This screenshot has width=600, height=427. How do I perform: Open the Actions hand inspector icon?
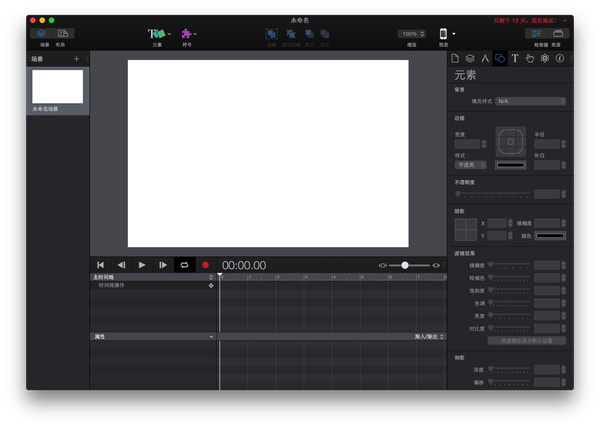[x=530, y=59]
